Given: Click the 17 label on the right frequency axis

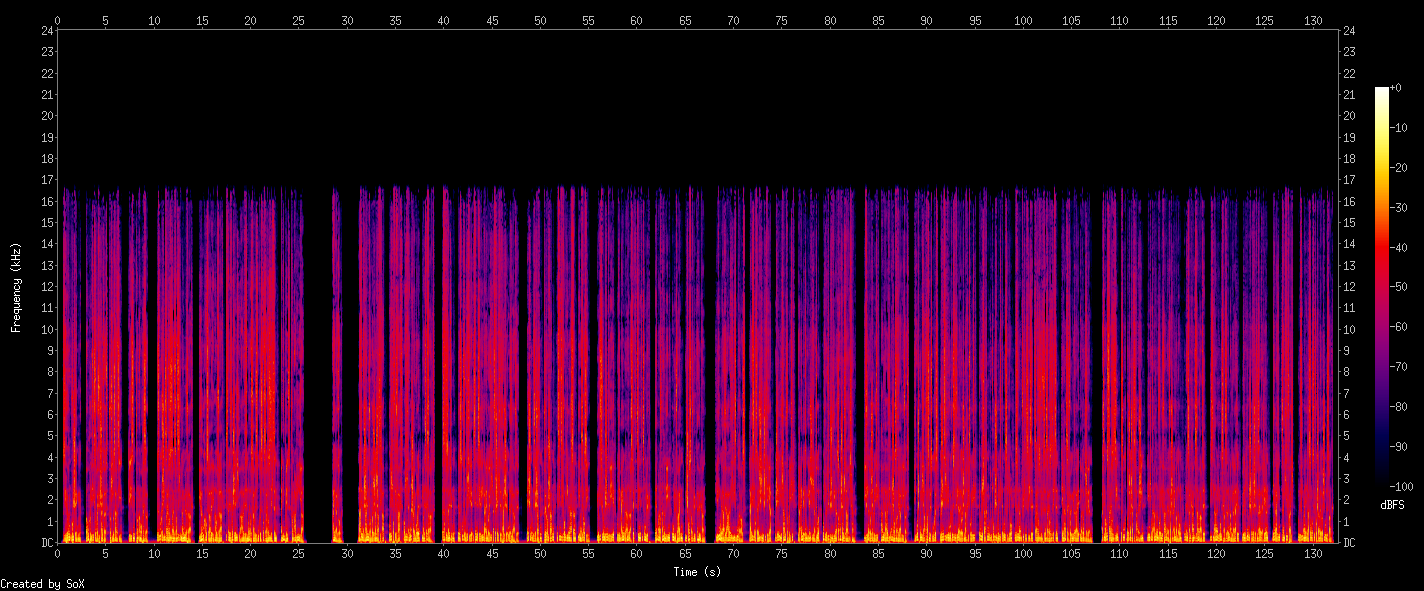Looking at the screenshot, I should tap(1349, 180).
